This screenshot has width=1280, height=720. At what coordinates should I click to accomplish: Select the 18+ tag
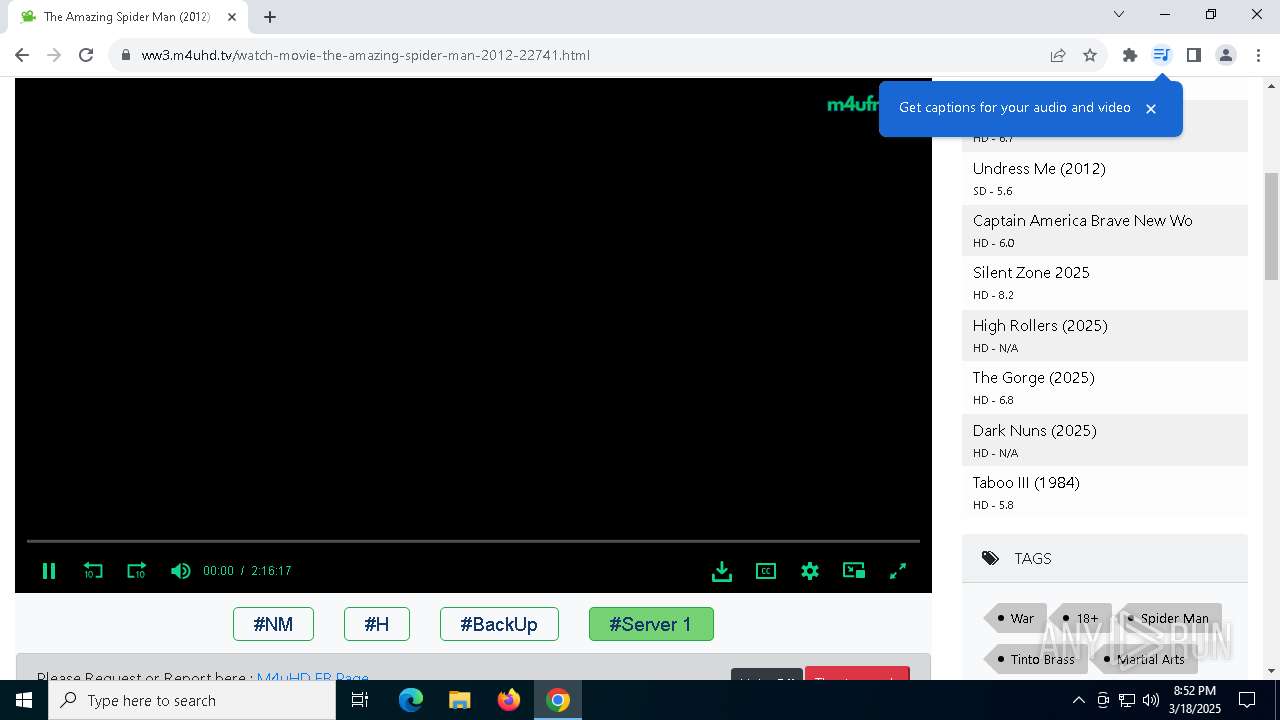[1081, 618]
